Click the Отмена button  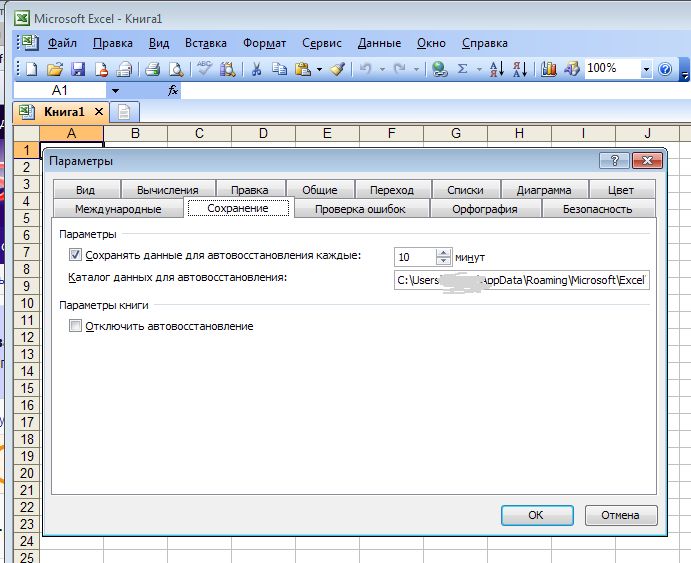tap(620, 515)
